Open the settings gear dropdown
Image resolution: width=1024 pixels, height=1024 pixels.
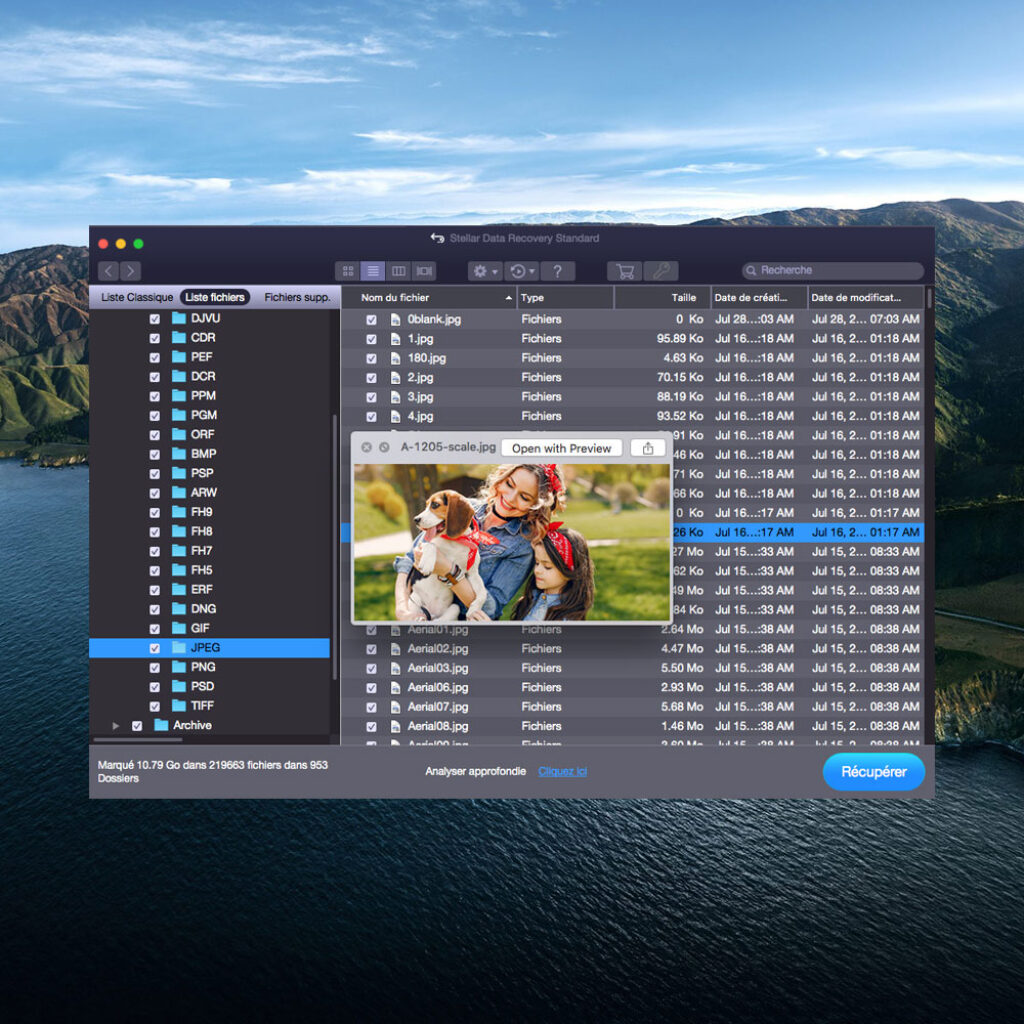485,271
